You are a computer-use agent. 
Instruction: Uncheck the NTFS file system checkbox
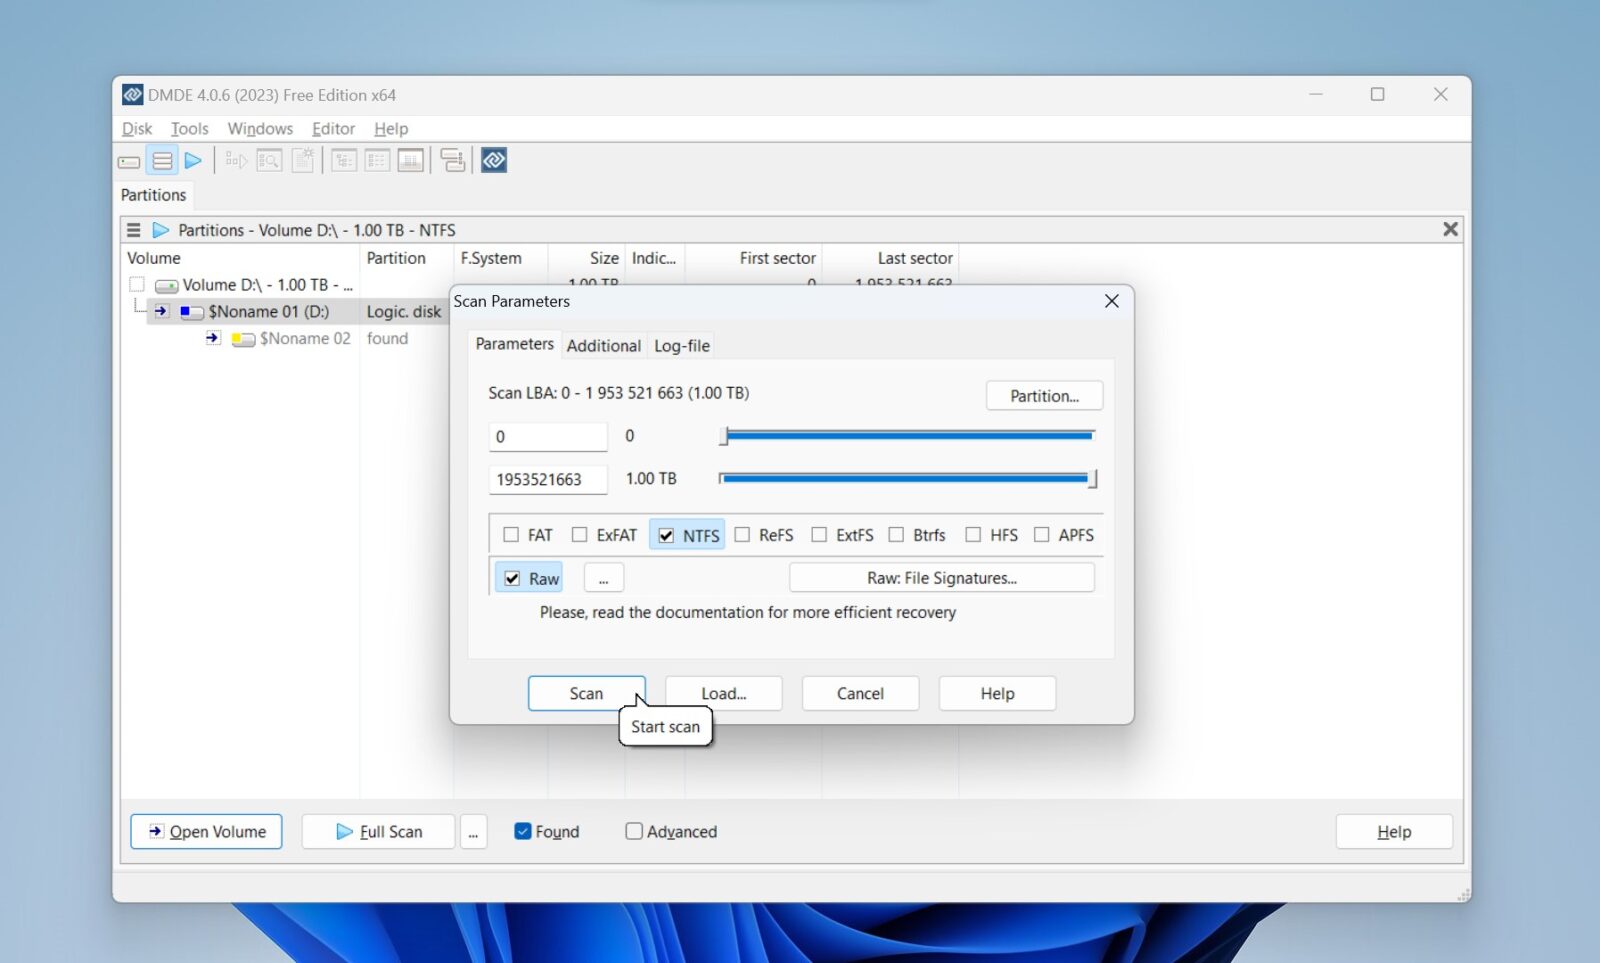(x=667, y=535)
